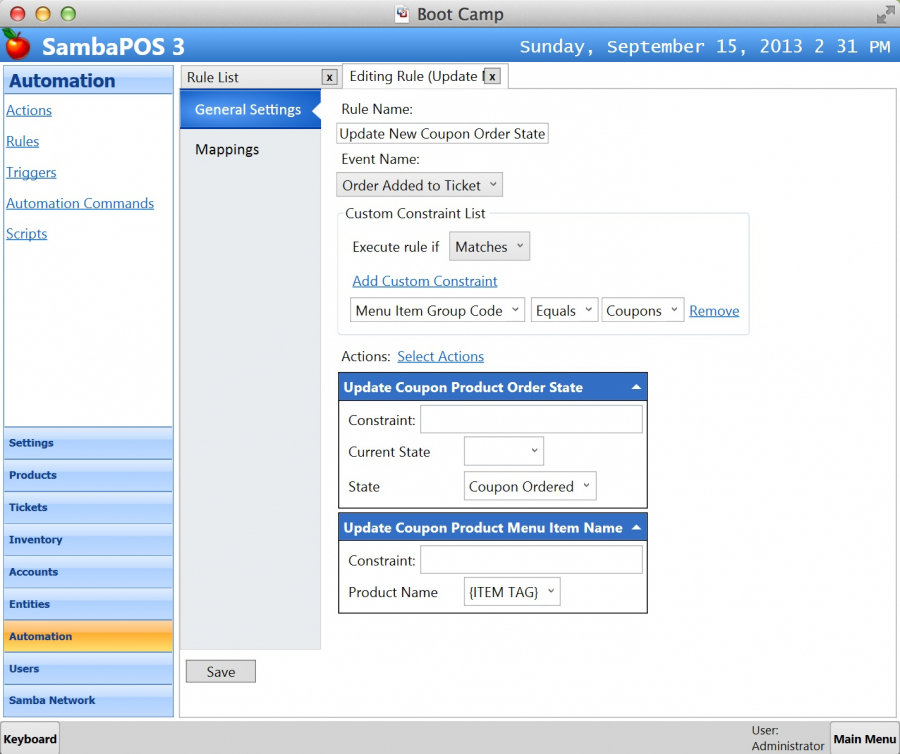Open the State dropdown showing Coupon Ordered
The height and width of the screenshot is (754, 900).
[530, 487]
